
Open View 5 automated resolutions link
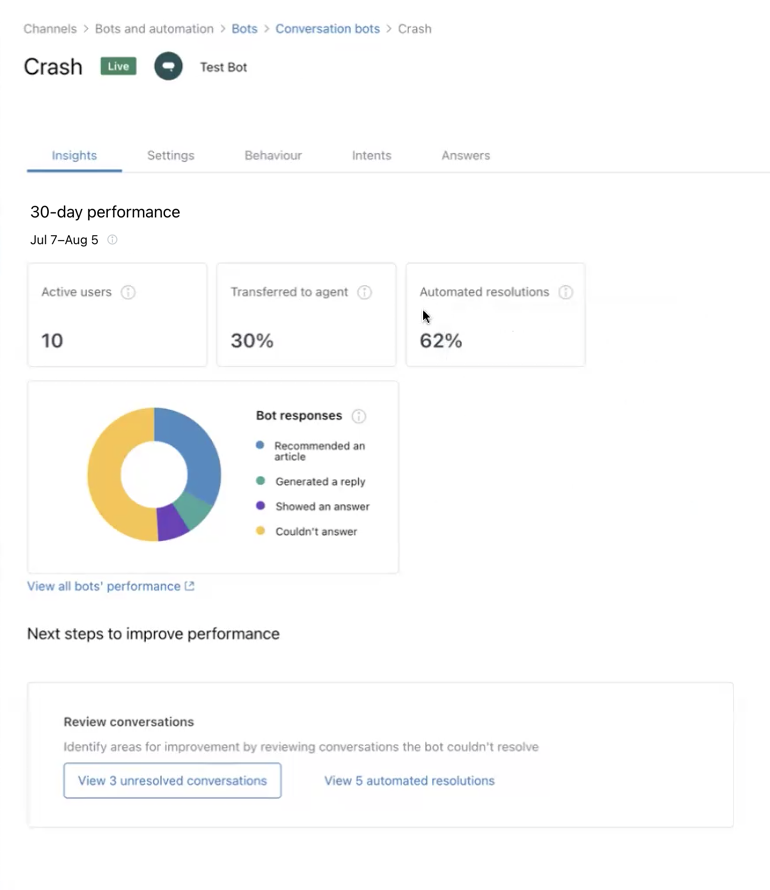[410, 780]
